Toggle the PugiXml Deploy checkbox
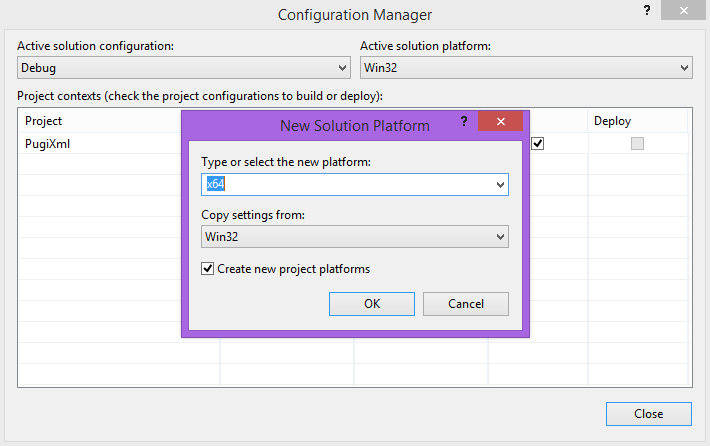The width and height of the screenshot is (710, 446). [637, 144]
